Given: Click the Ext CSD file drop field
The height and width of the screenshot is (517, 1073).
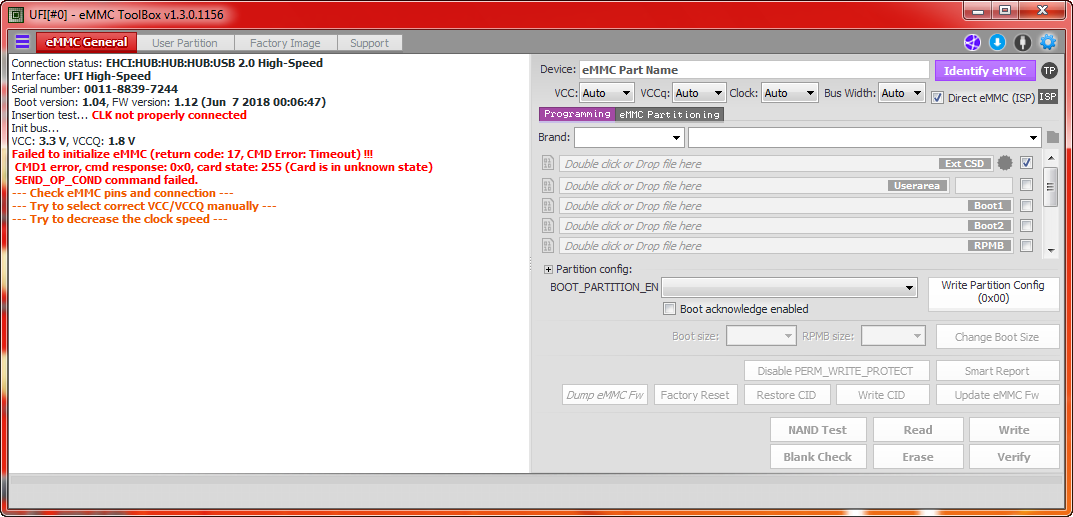Looking at the screenshot, I should coord(776,163).
